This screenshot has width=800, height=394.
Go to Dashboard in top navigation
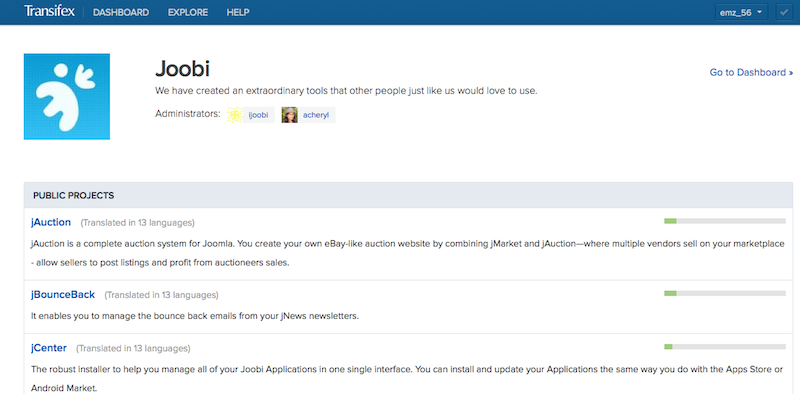click(x=121, y=12)
